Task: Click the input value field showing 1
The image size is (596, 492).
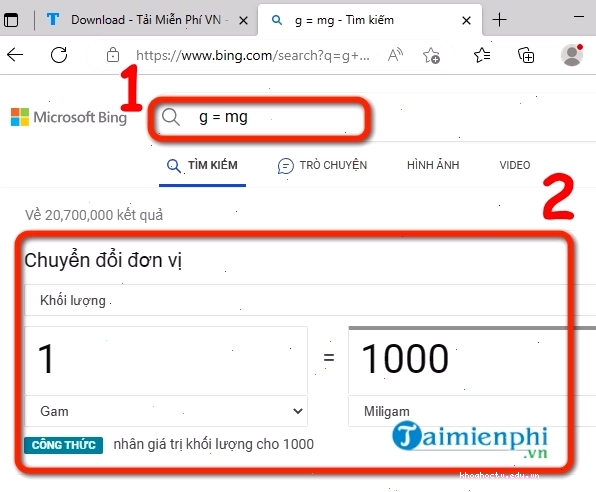Action: [166, 360]
